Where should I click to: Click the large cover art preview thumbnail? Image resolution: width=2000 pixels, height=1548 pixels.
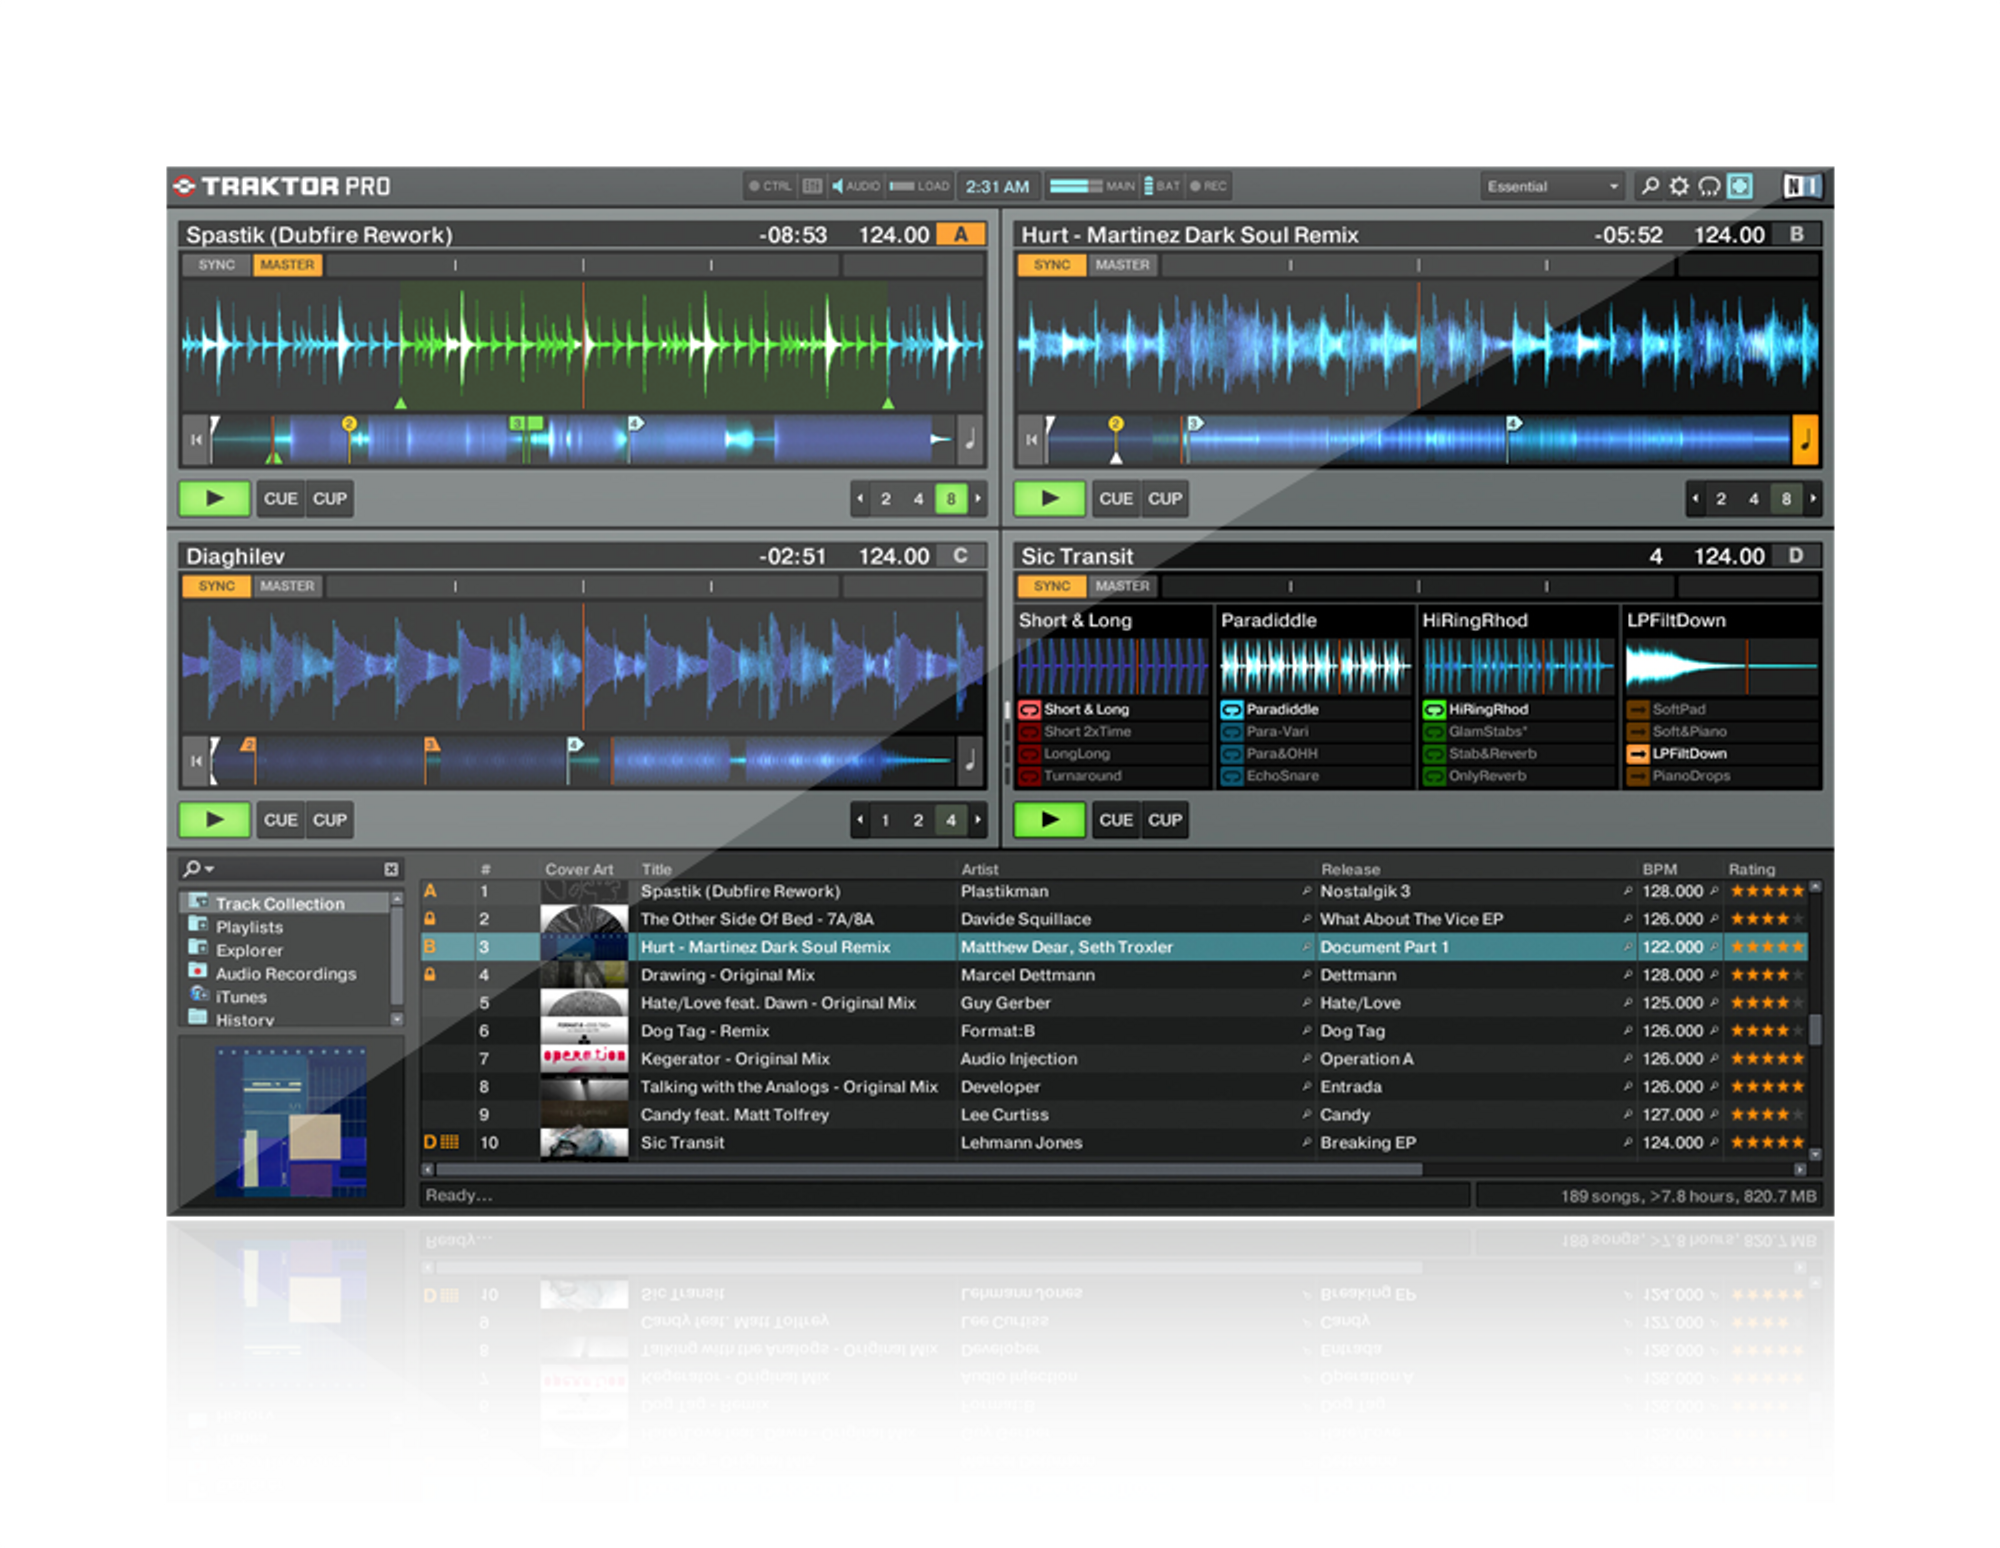[x=291, y=1122]
